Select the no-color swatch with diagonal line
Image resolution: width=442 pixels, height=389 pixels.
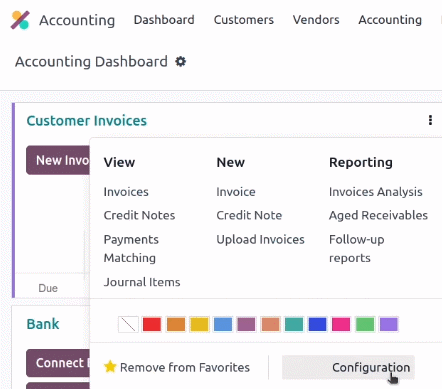click(x=128, y=324)
